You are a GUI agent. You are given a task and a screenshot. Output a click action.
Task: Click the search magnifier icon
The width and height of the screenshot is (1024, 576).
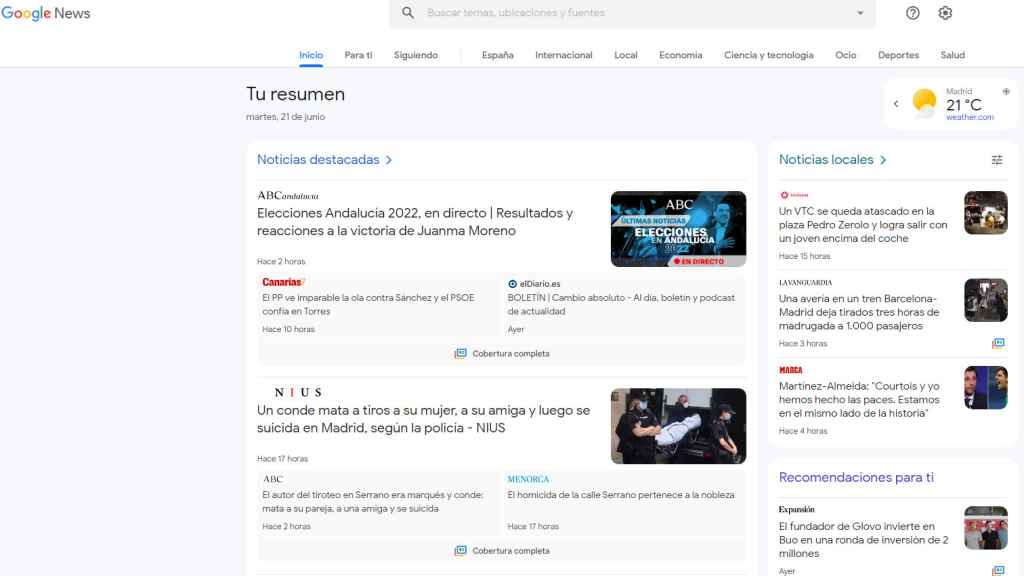[407, 13]
